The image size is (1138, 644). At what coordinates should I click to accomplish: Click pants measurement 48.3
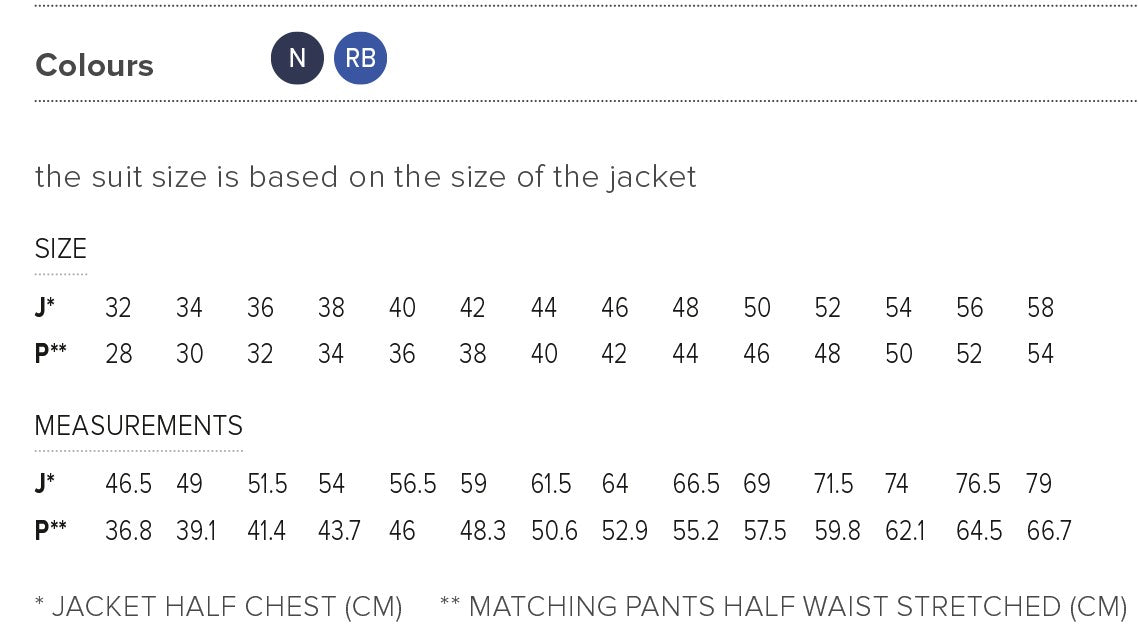tap(483, 530)
